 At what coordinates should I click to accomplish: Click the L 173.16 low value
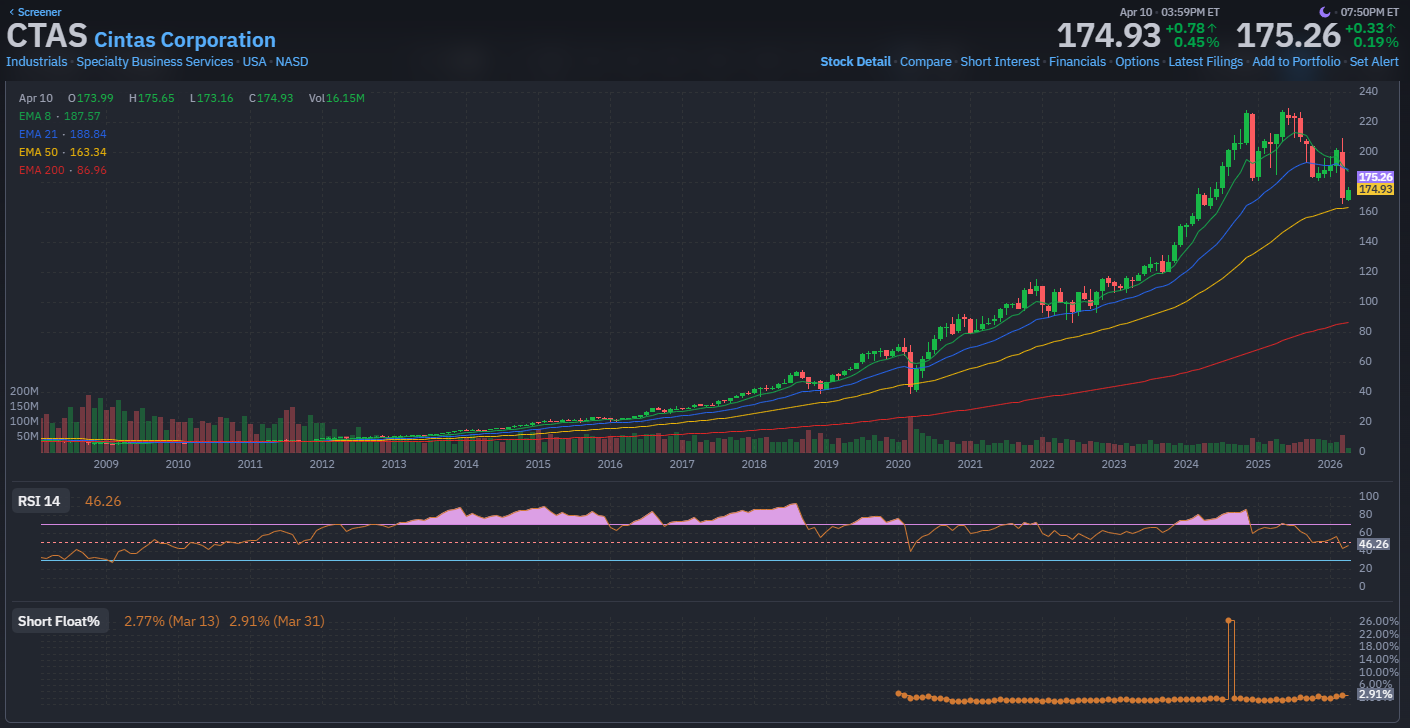click(212, 98)
